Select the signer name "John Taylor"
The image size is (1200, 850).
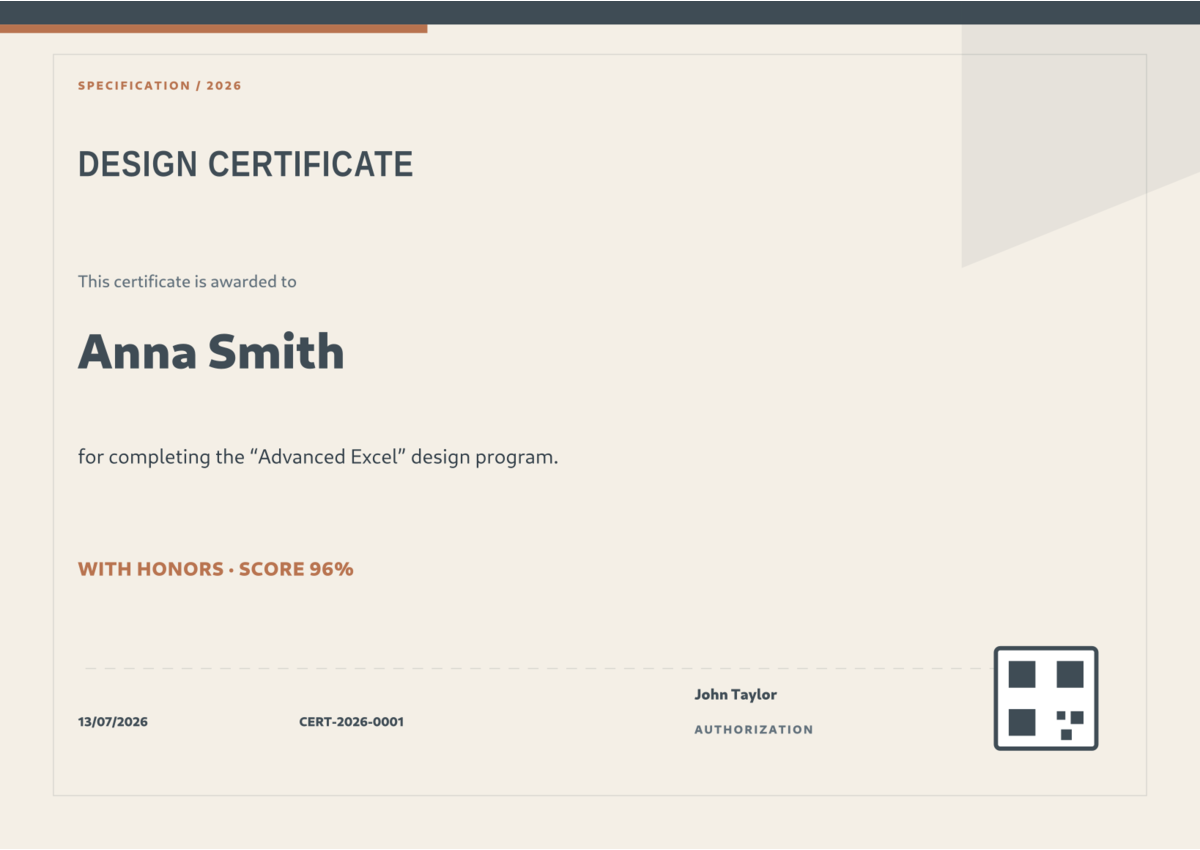pos(736,695)
